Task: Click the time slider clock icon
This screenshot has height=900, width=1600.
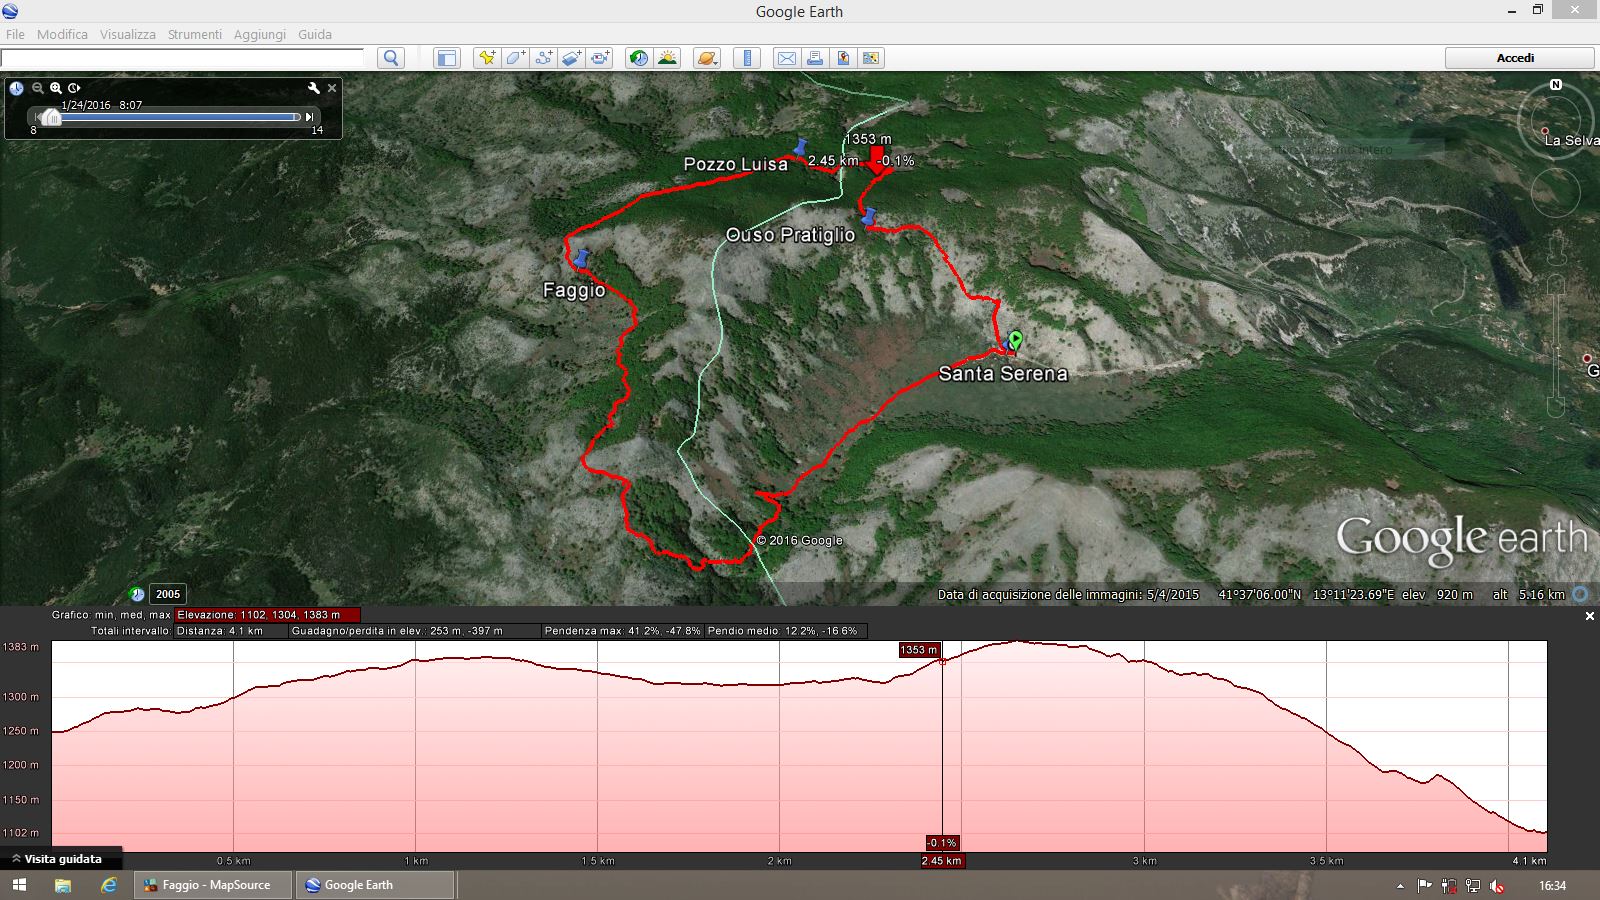Action: pos(17,88)
